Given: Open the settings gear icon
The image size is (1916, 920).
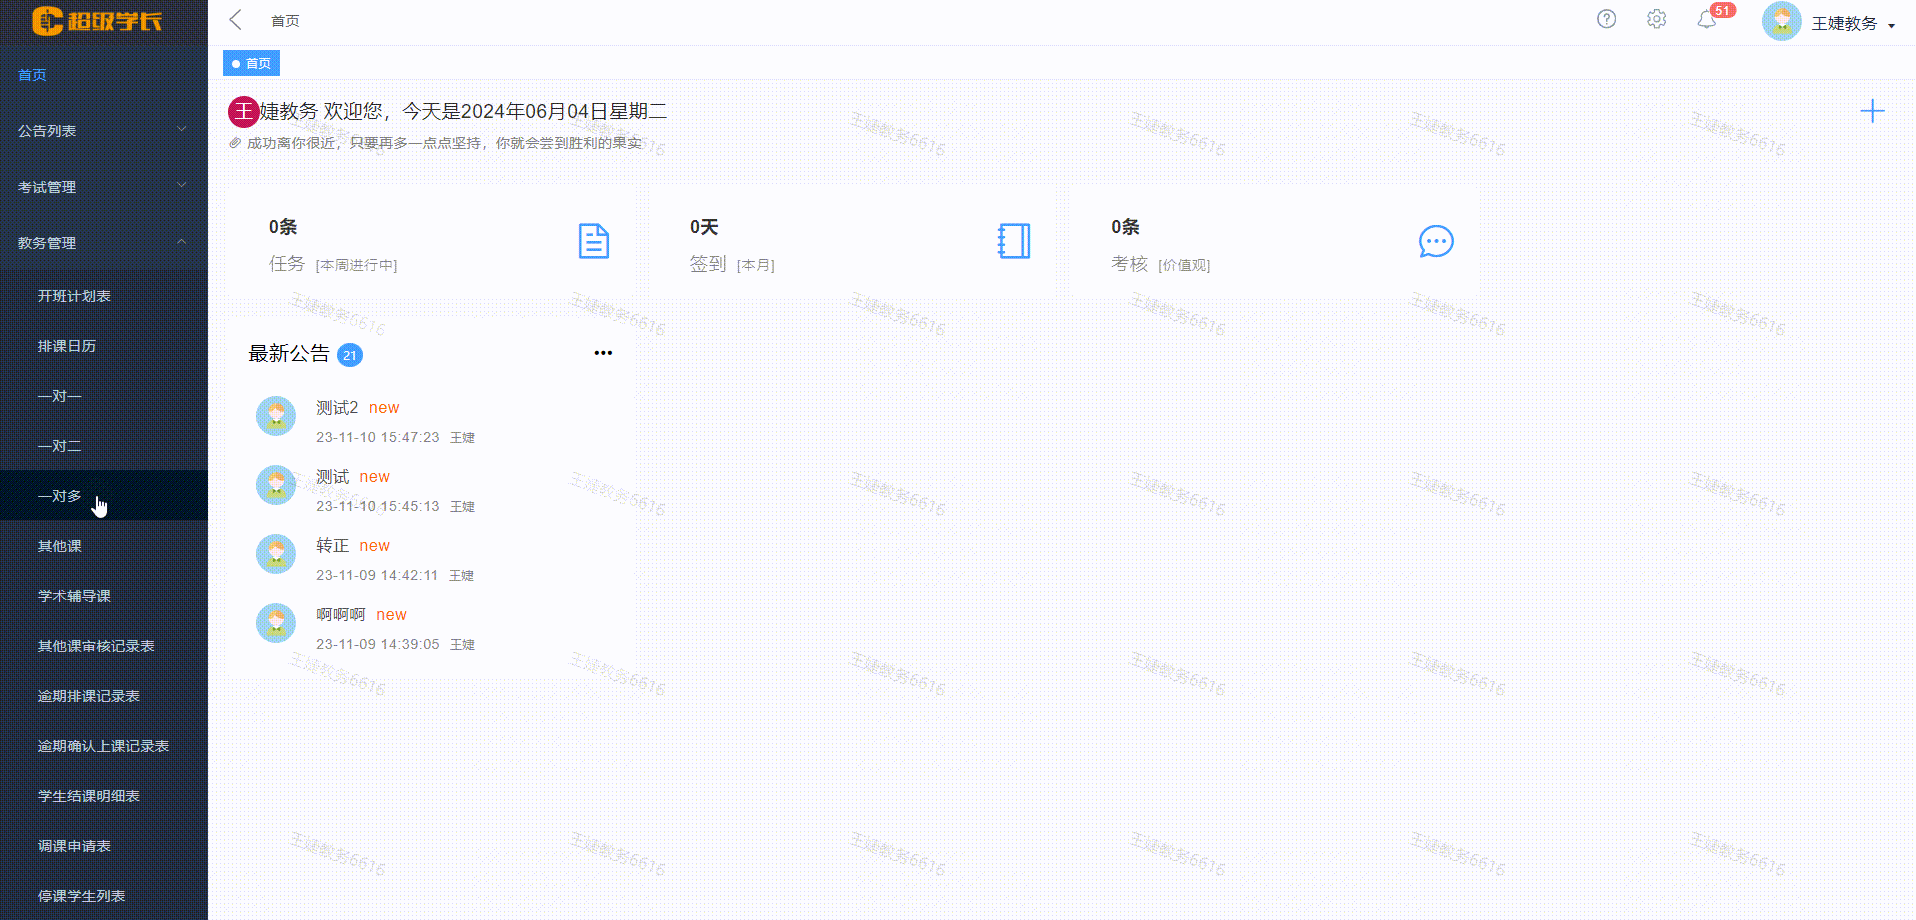Looking at the screenshot, I should click(1656, 19).
